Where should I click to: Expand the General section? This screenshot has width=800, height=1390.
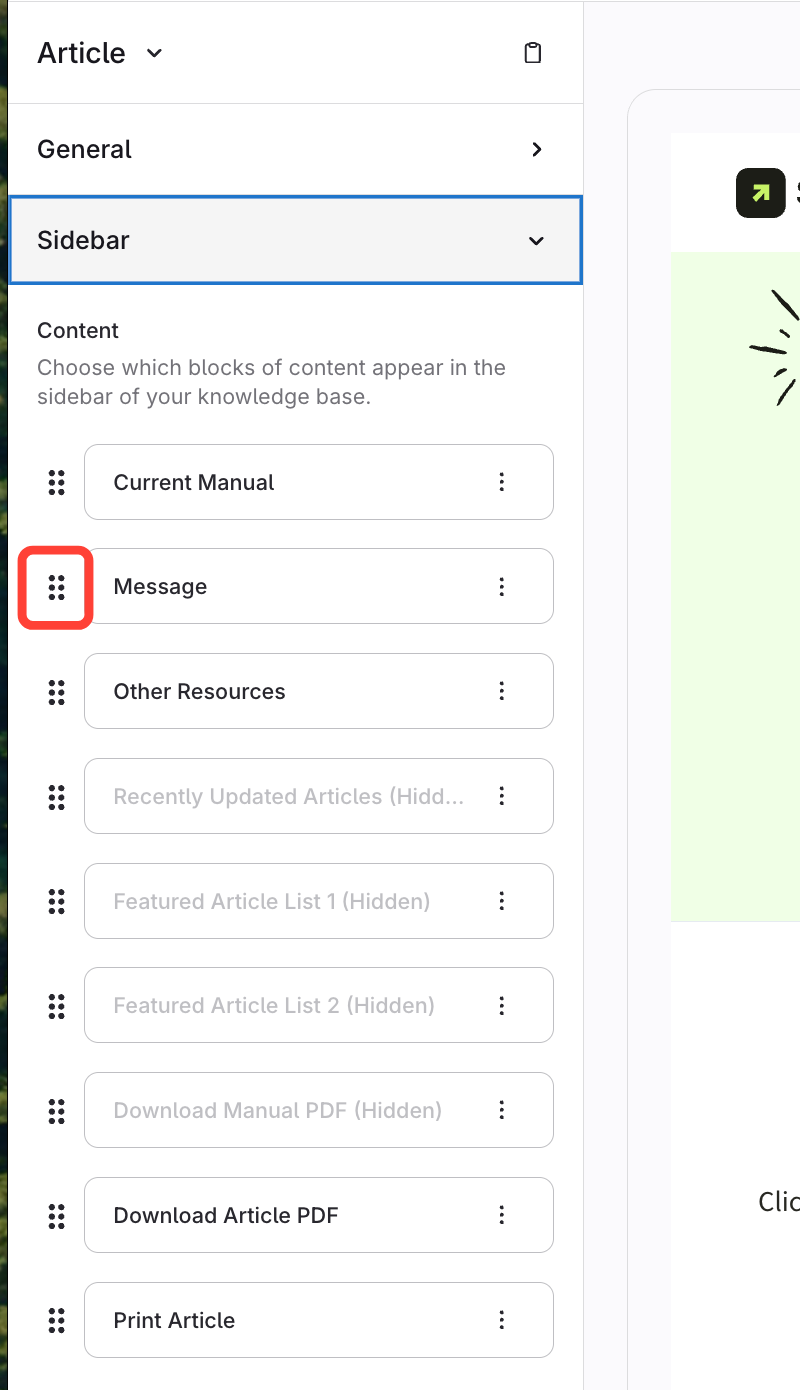537,149
